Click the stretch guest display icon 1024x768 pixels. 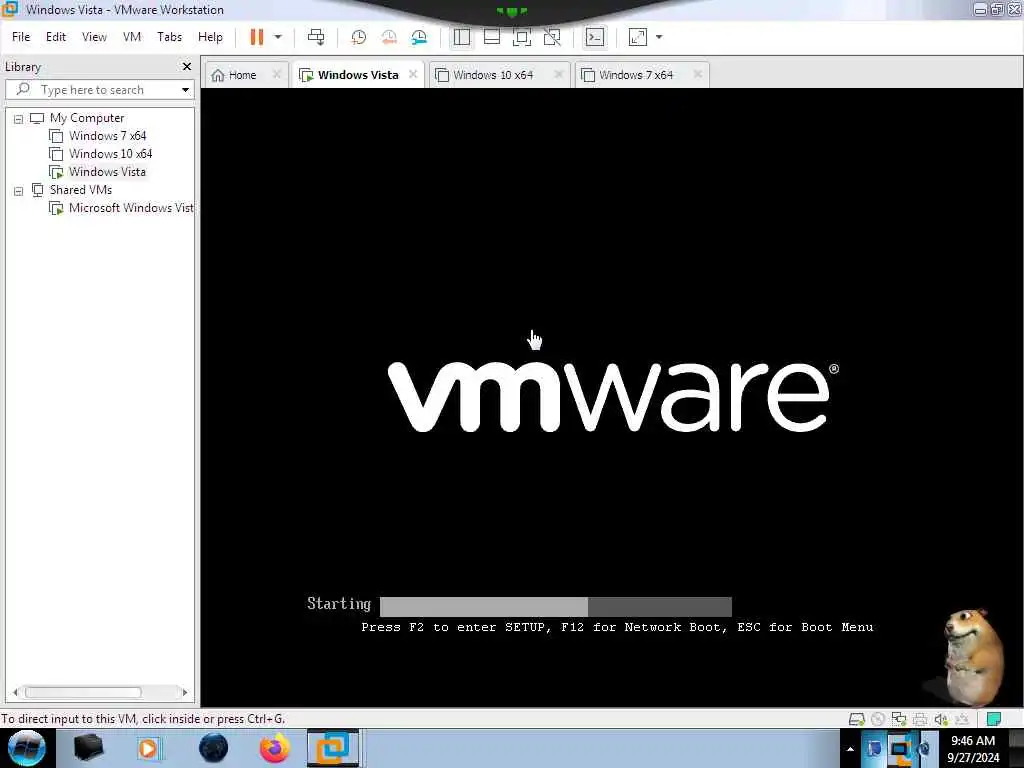click(x=638, y=37)
